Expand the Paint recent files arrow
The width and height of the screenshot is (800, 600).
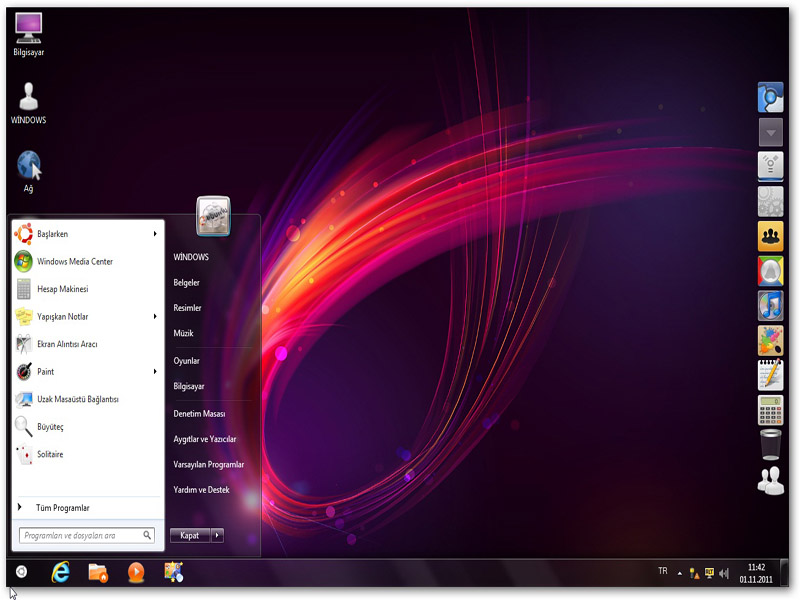pos(155,372)
